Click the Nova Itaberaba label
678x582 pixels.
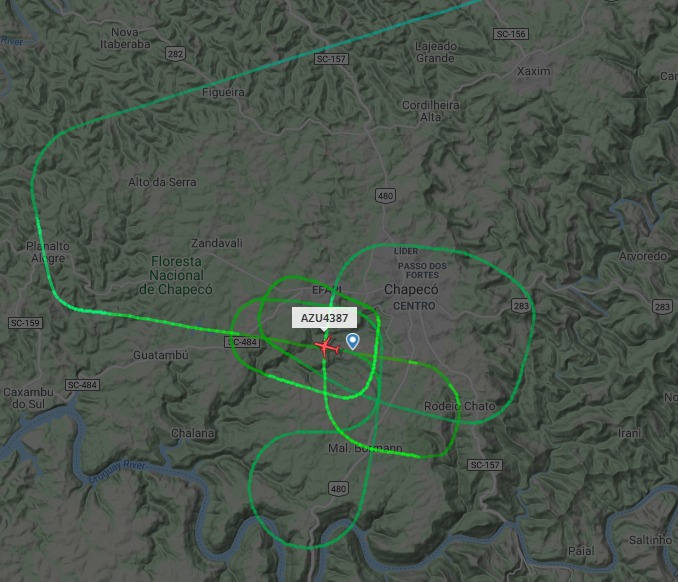tap(125, 38)
